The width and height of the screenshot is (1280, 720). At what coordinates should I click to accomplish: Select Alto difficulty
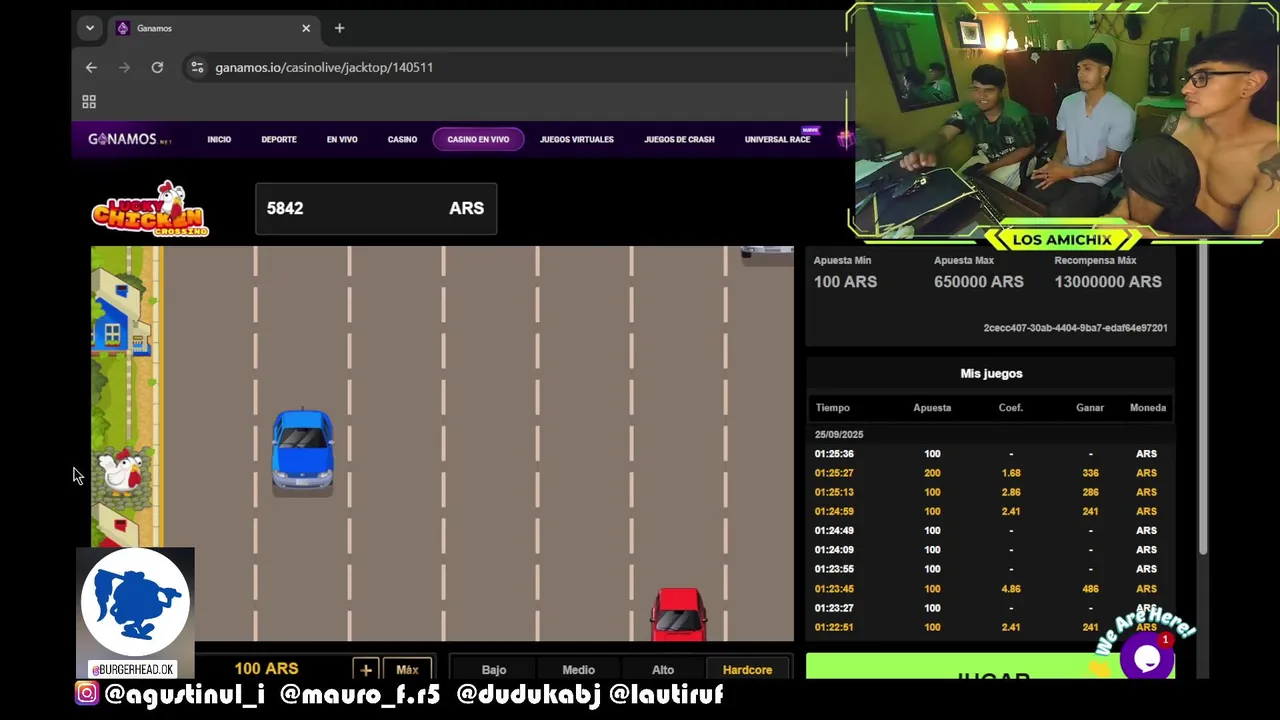(x=663, y=669)
